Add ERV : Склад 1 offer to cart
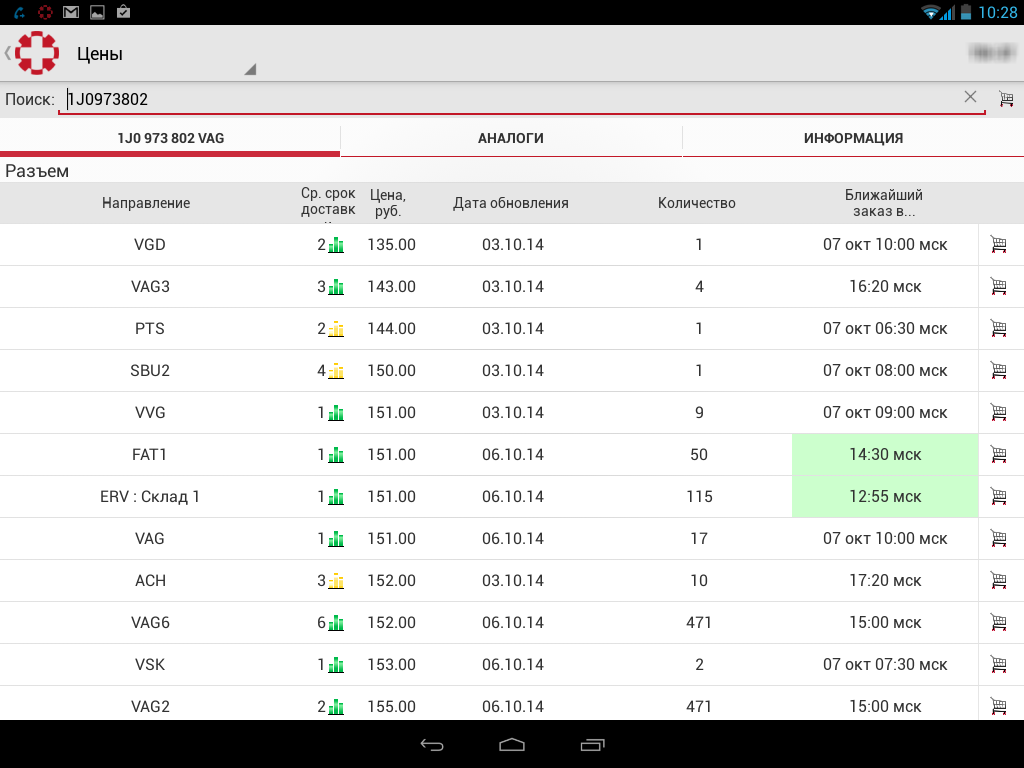The image size is (1024, 768). click(x=998, y=497)
